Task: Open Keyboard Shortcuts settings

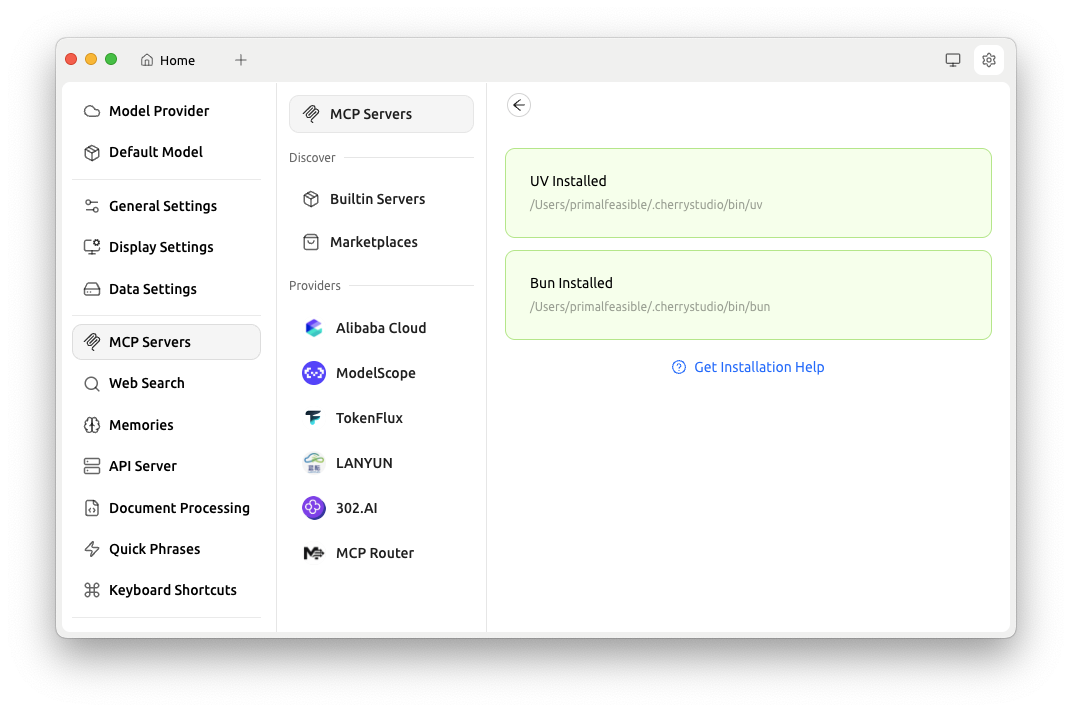Action: (x=172, y=590)
